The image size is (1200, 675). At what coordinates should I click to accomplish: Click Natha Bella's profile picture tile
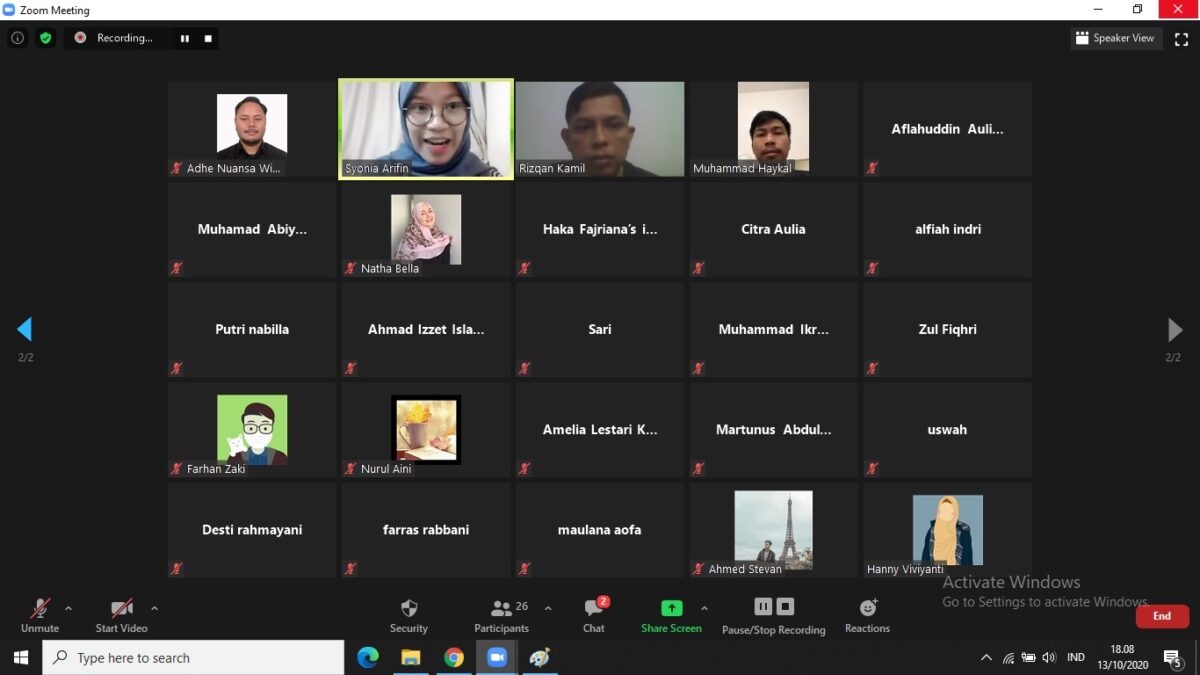click(x=426, y=229)
